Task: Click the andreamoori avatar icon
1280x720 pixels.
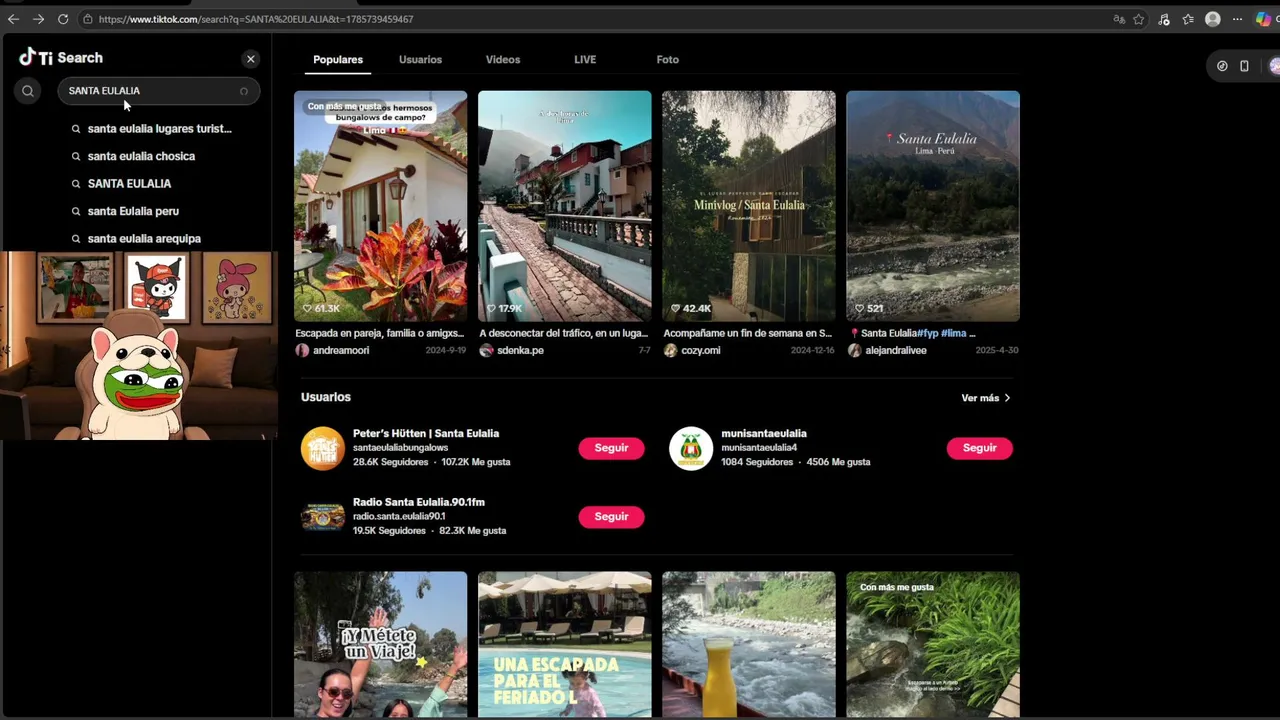Action: 302,351
